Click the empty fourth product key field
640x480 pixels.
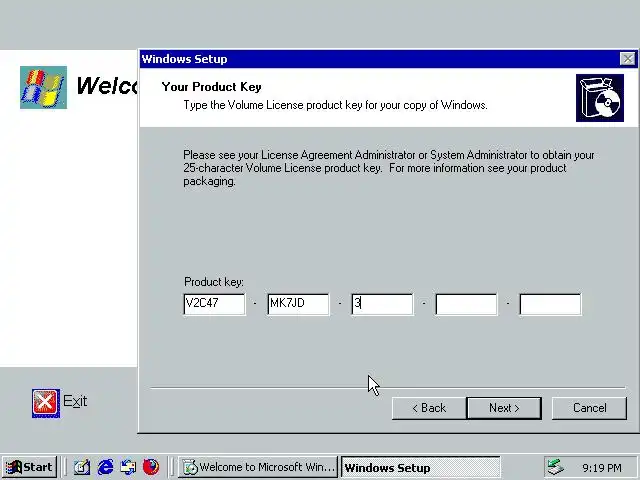tap(467, 304)
